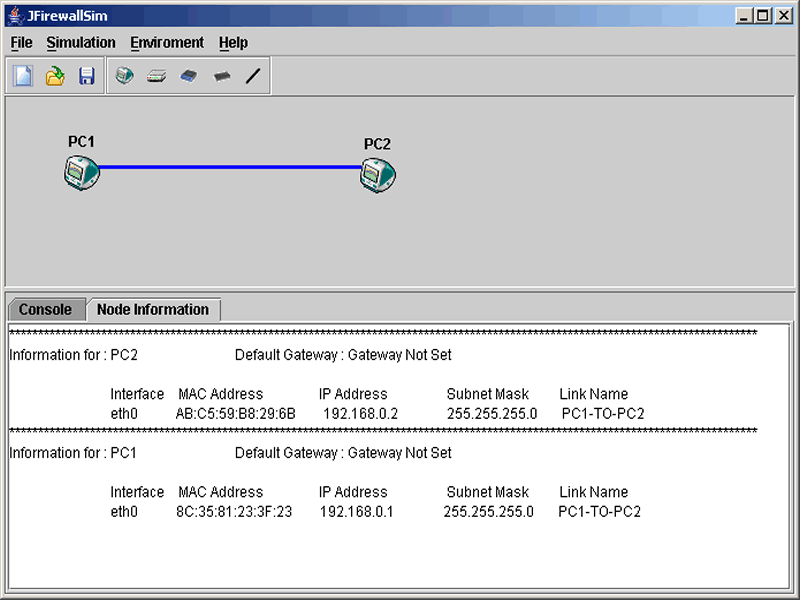Select the Node Information tab
Screen dimensions: 800x600
coord(153,310)
